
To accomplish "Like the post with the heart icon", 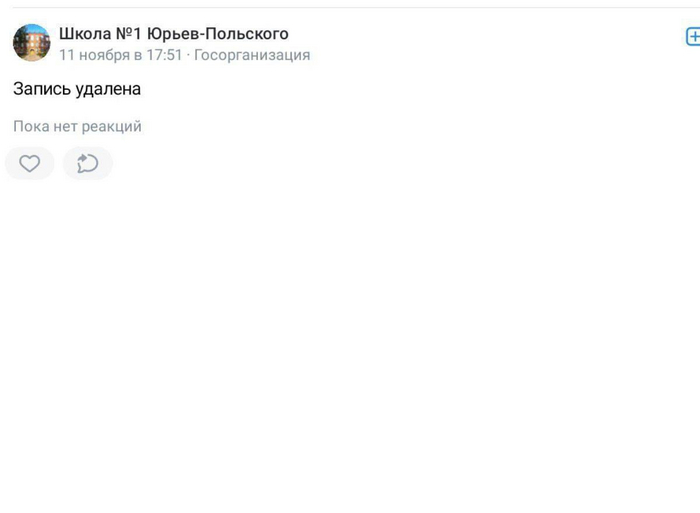I will point(30,164).
